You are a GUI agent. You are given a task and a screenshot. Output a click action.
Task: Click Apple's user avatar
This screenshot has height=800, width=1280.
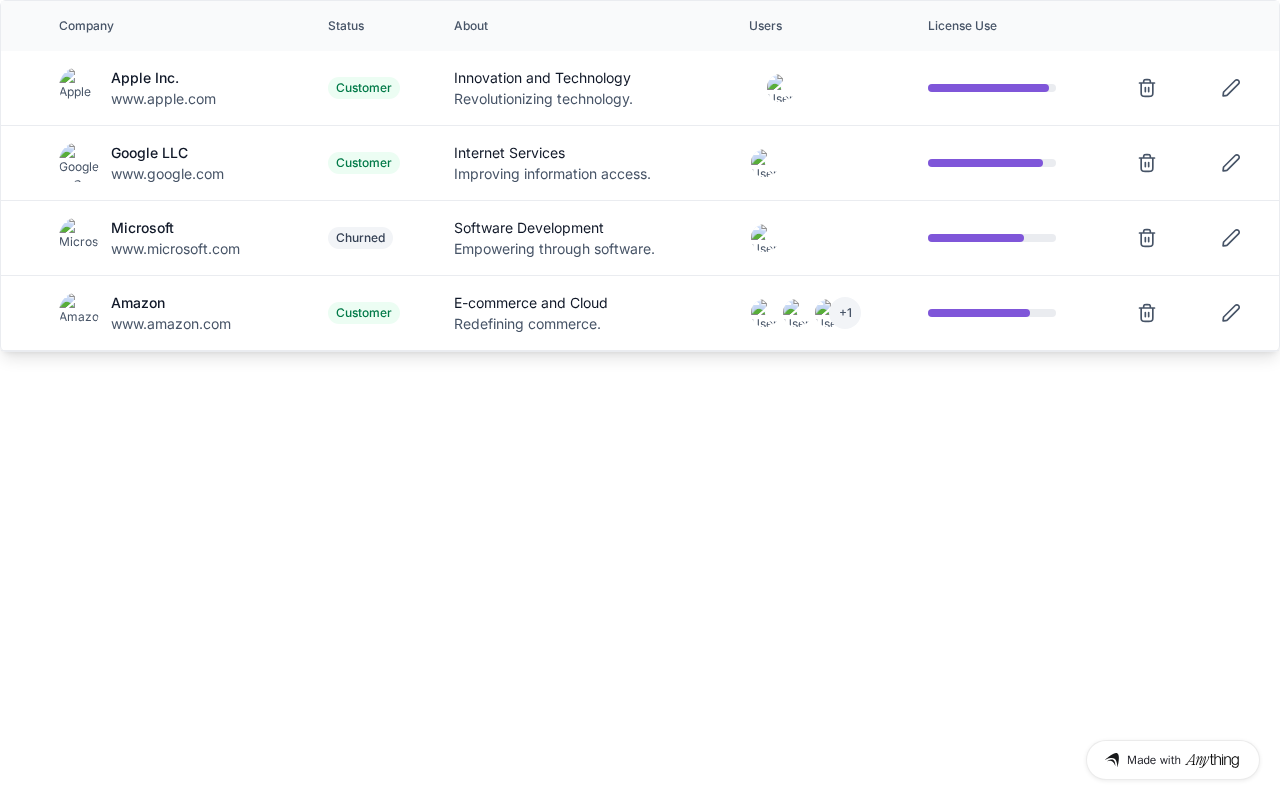click(780, 88)
